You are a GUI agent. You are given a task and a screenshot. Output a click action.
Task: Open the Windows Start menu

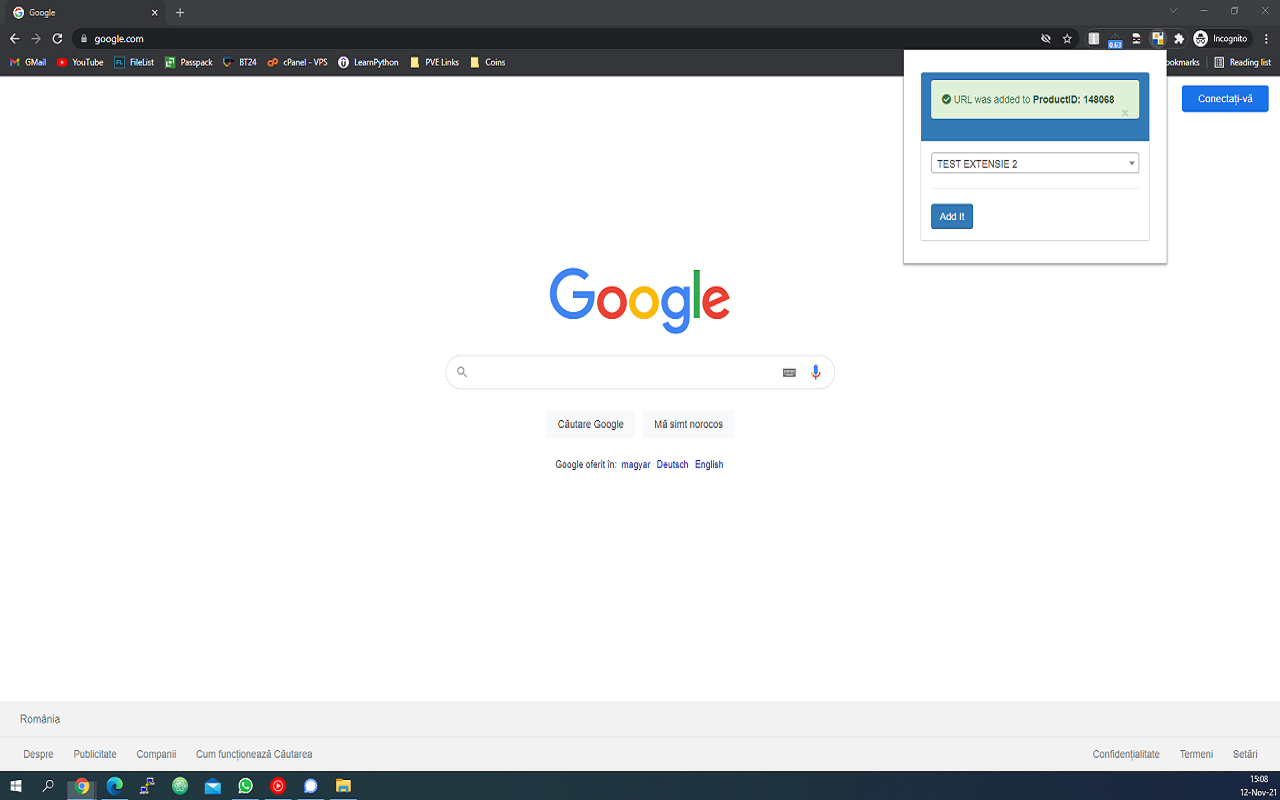click(x=16, y=786)
